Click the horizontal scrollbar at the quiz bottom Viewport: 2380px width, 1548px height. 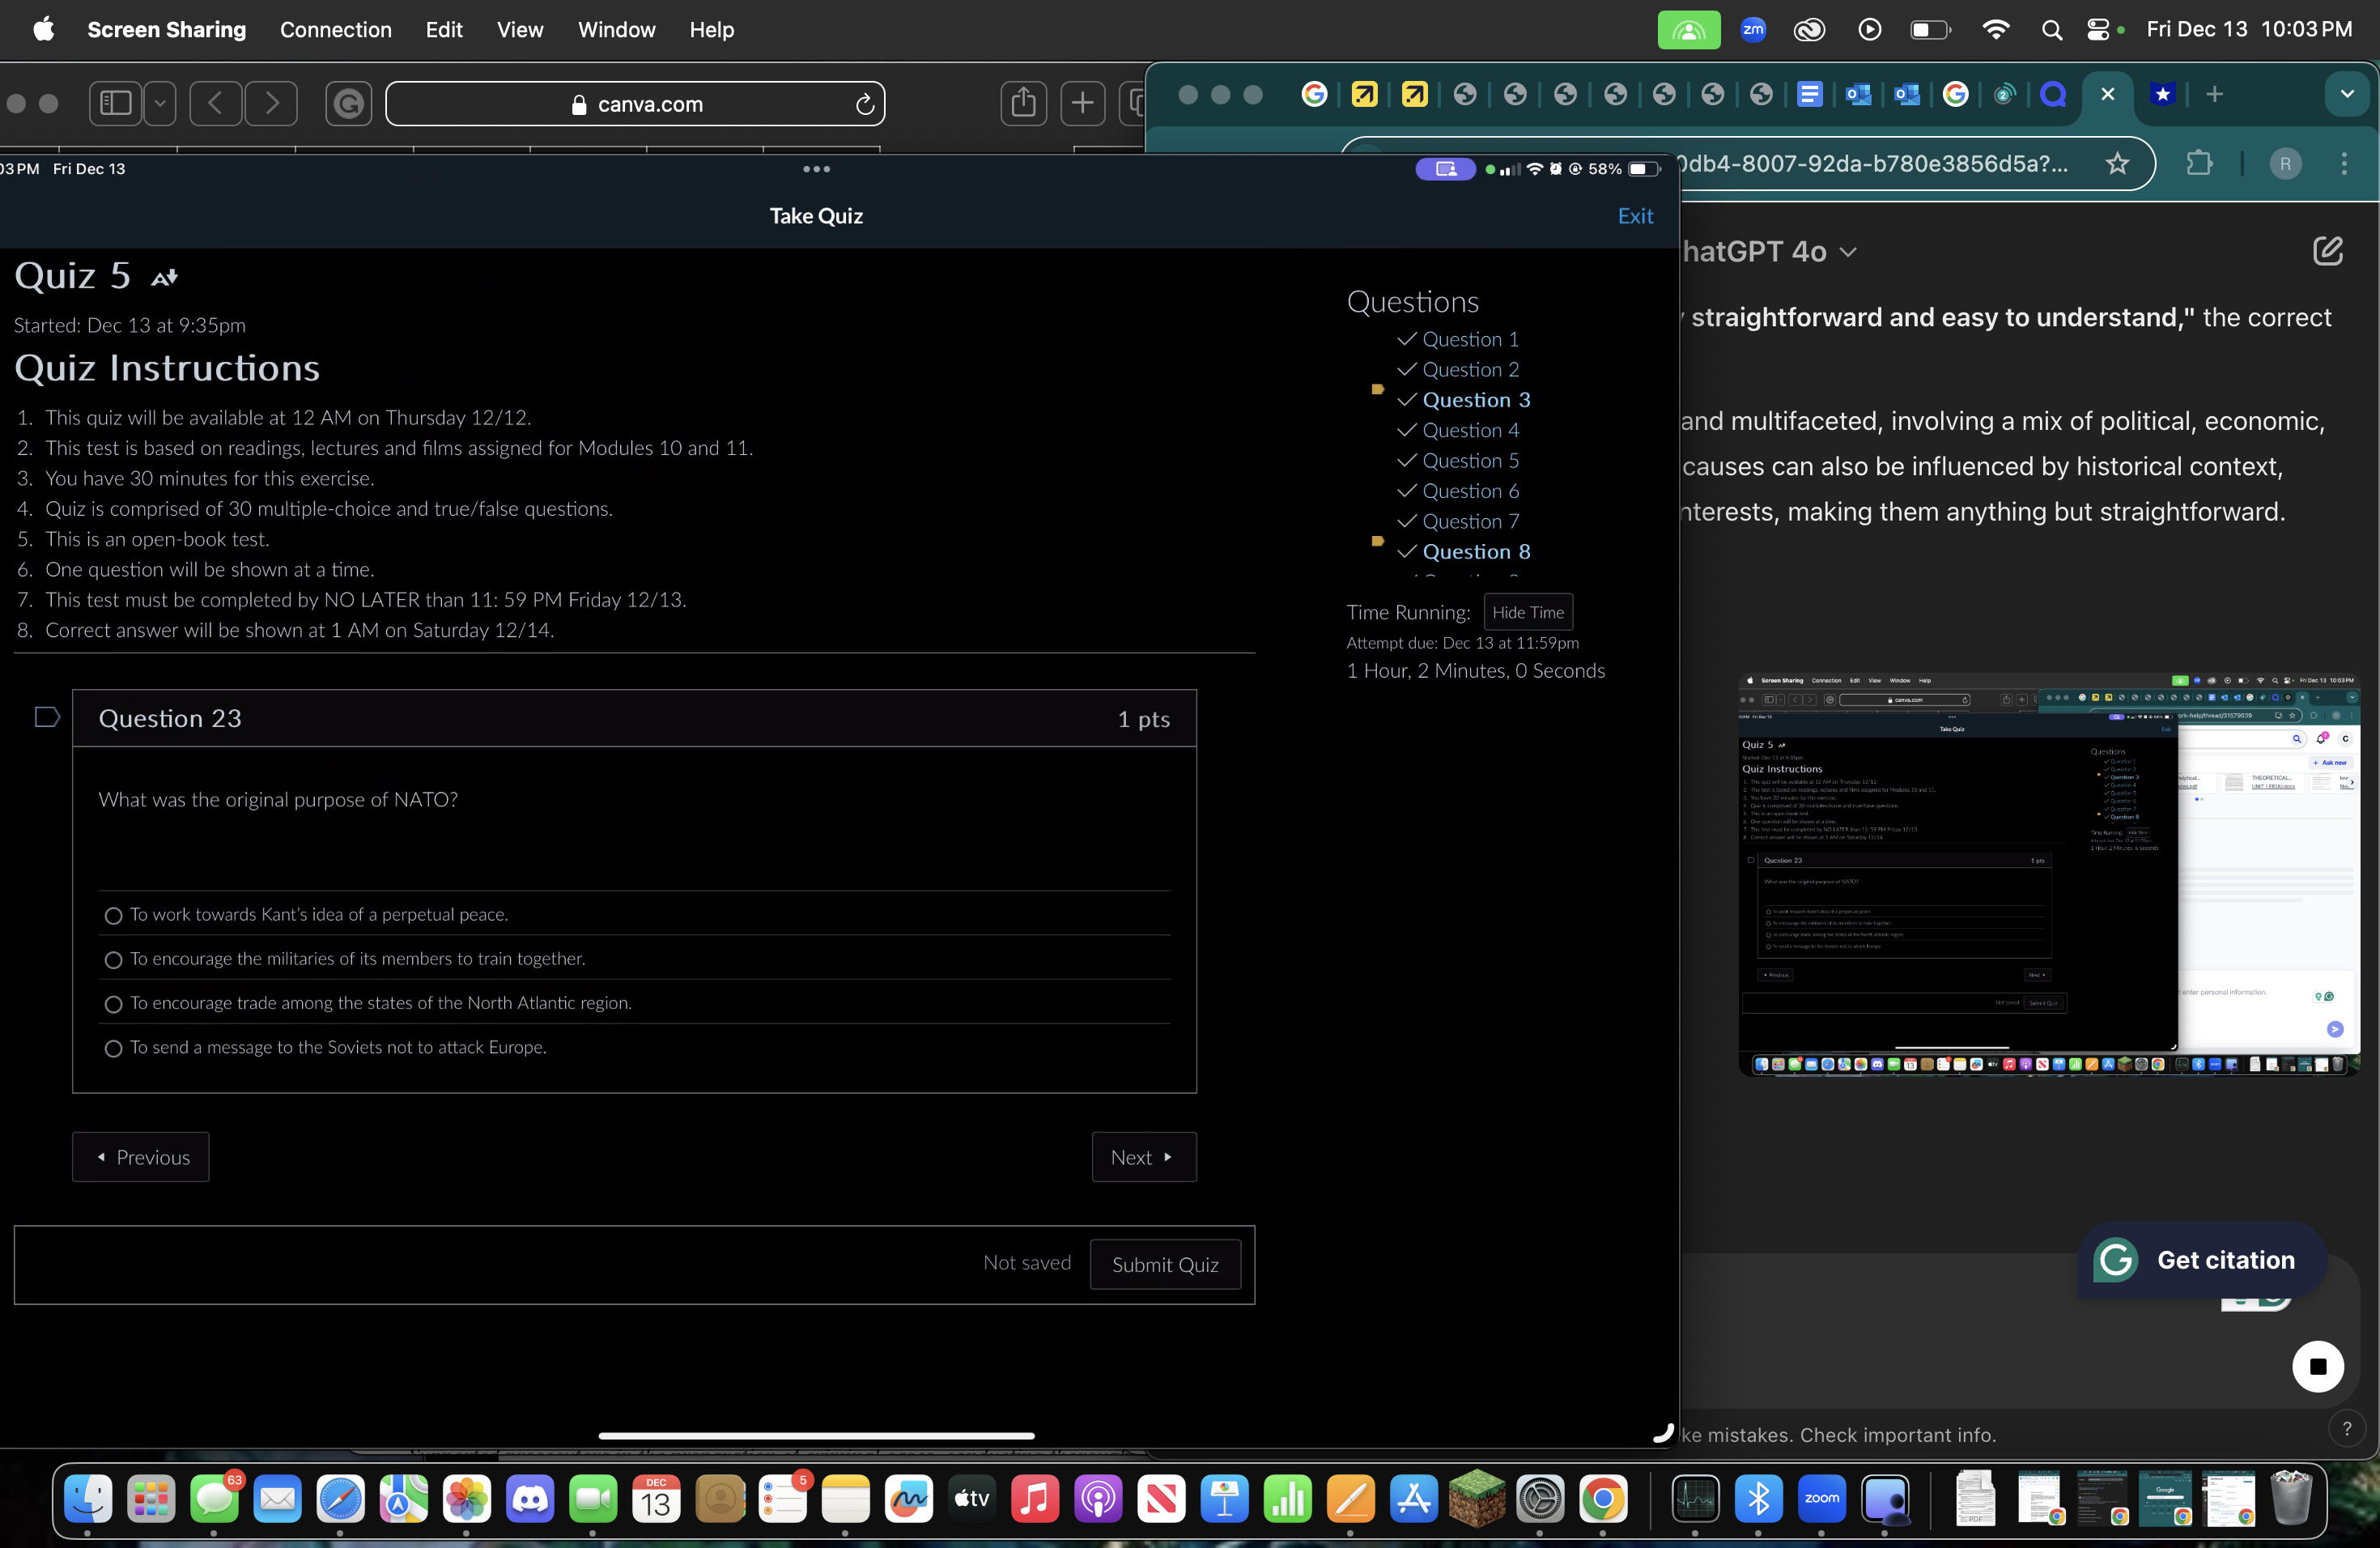(x=816, y=1437)
